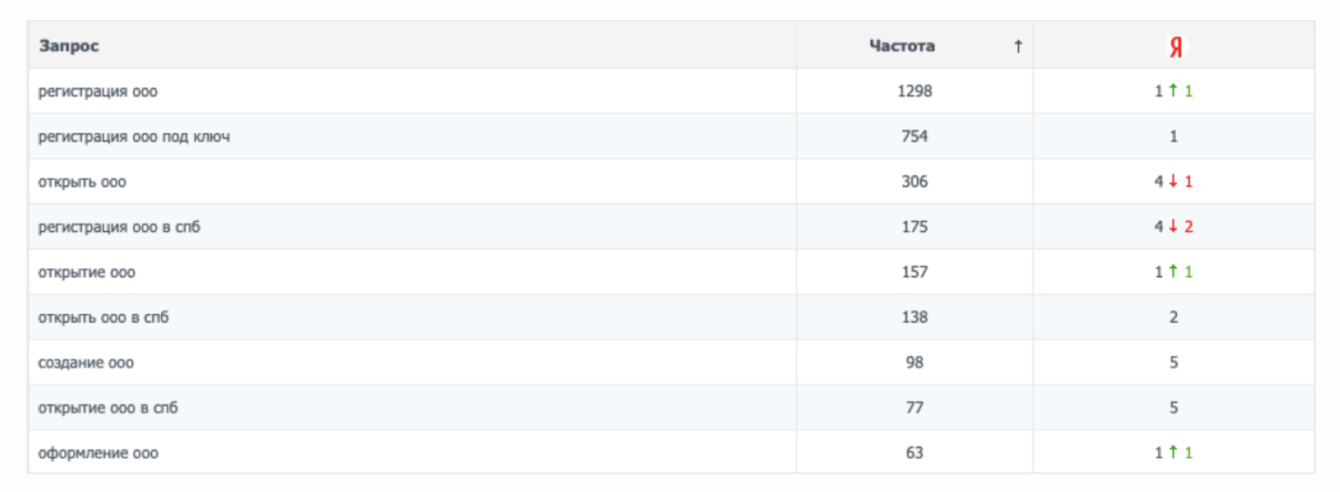Click Yandex position for 'открыть ооо в спб'

click(1174, 317)
